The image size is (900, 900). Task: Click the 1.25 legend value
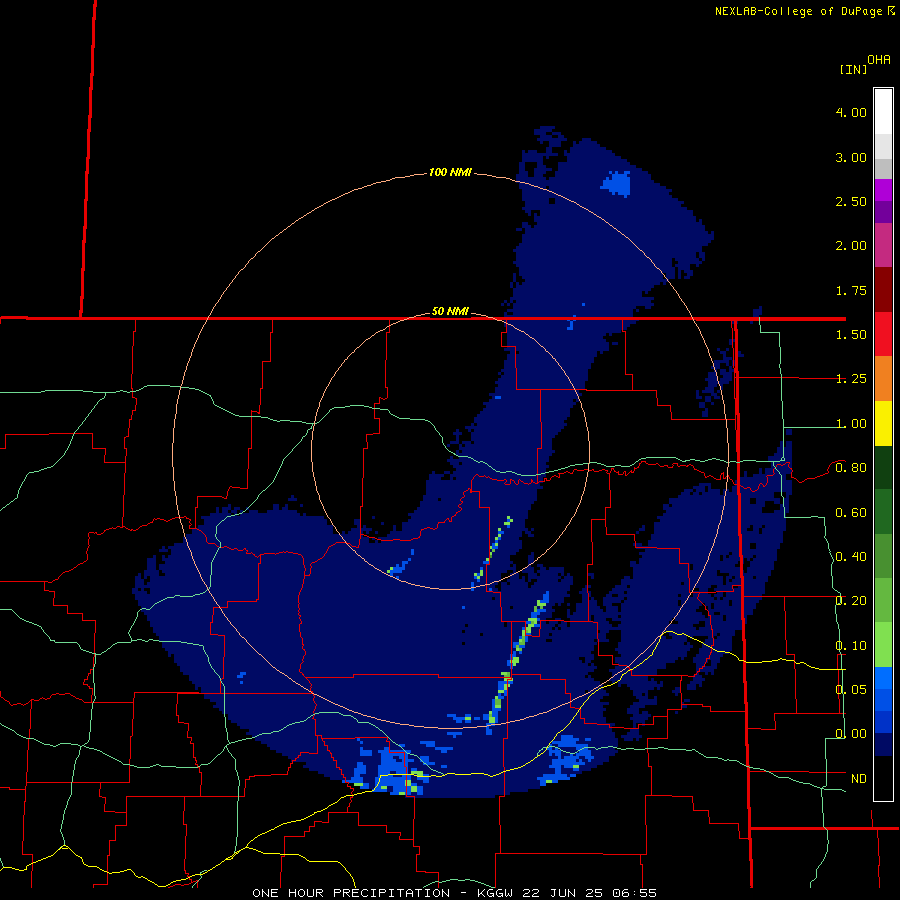[x=851, y=379]
